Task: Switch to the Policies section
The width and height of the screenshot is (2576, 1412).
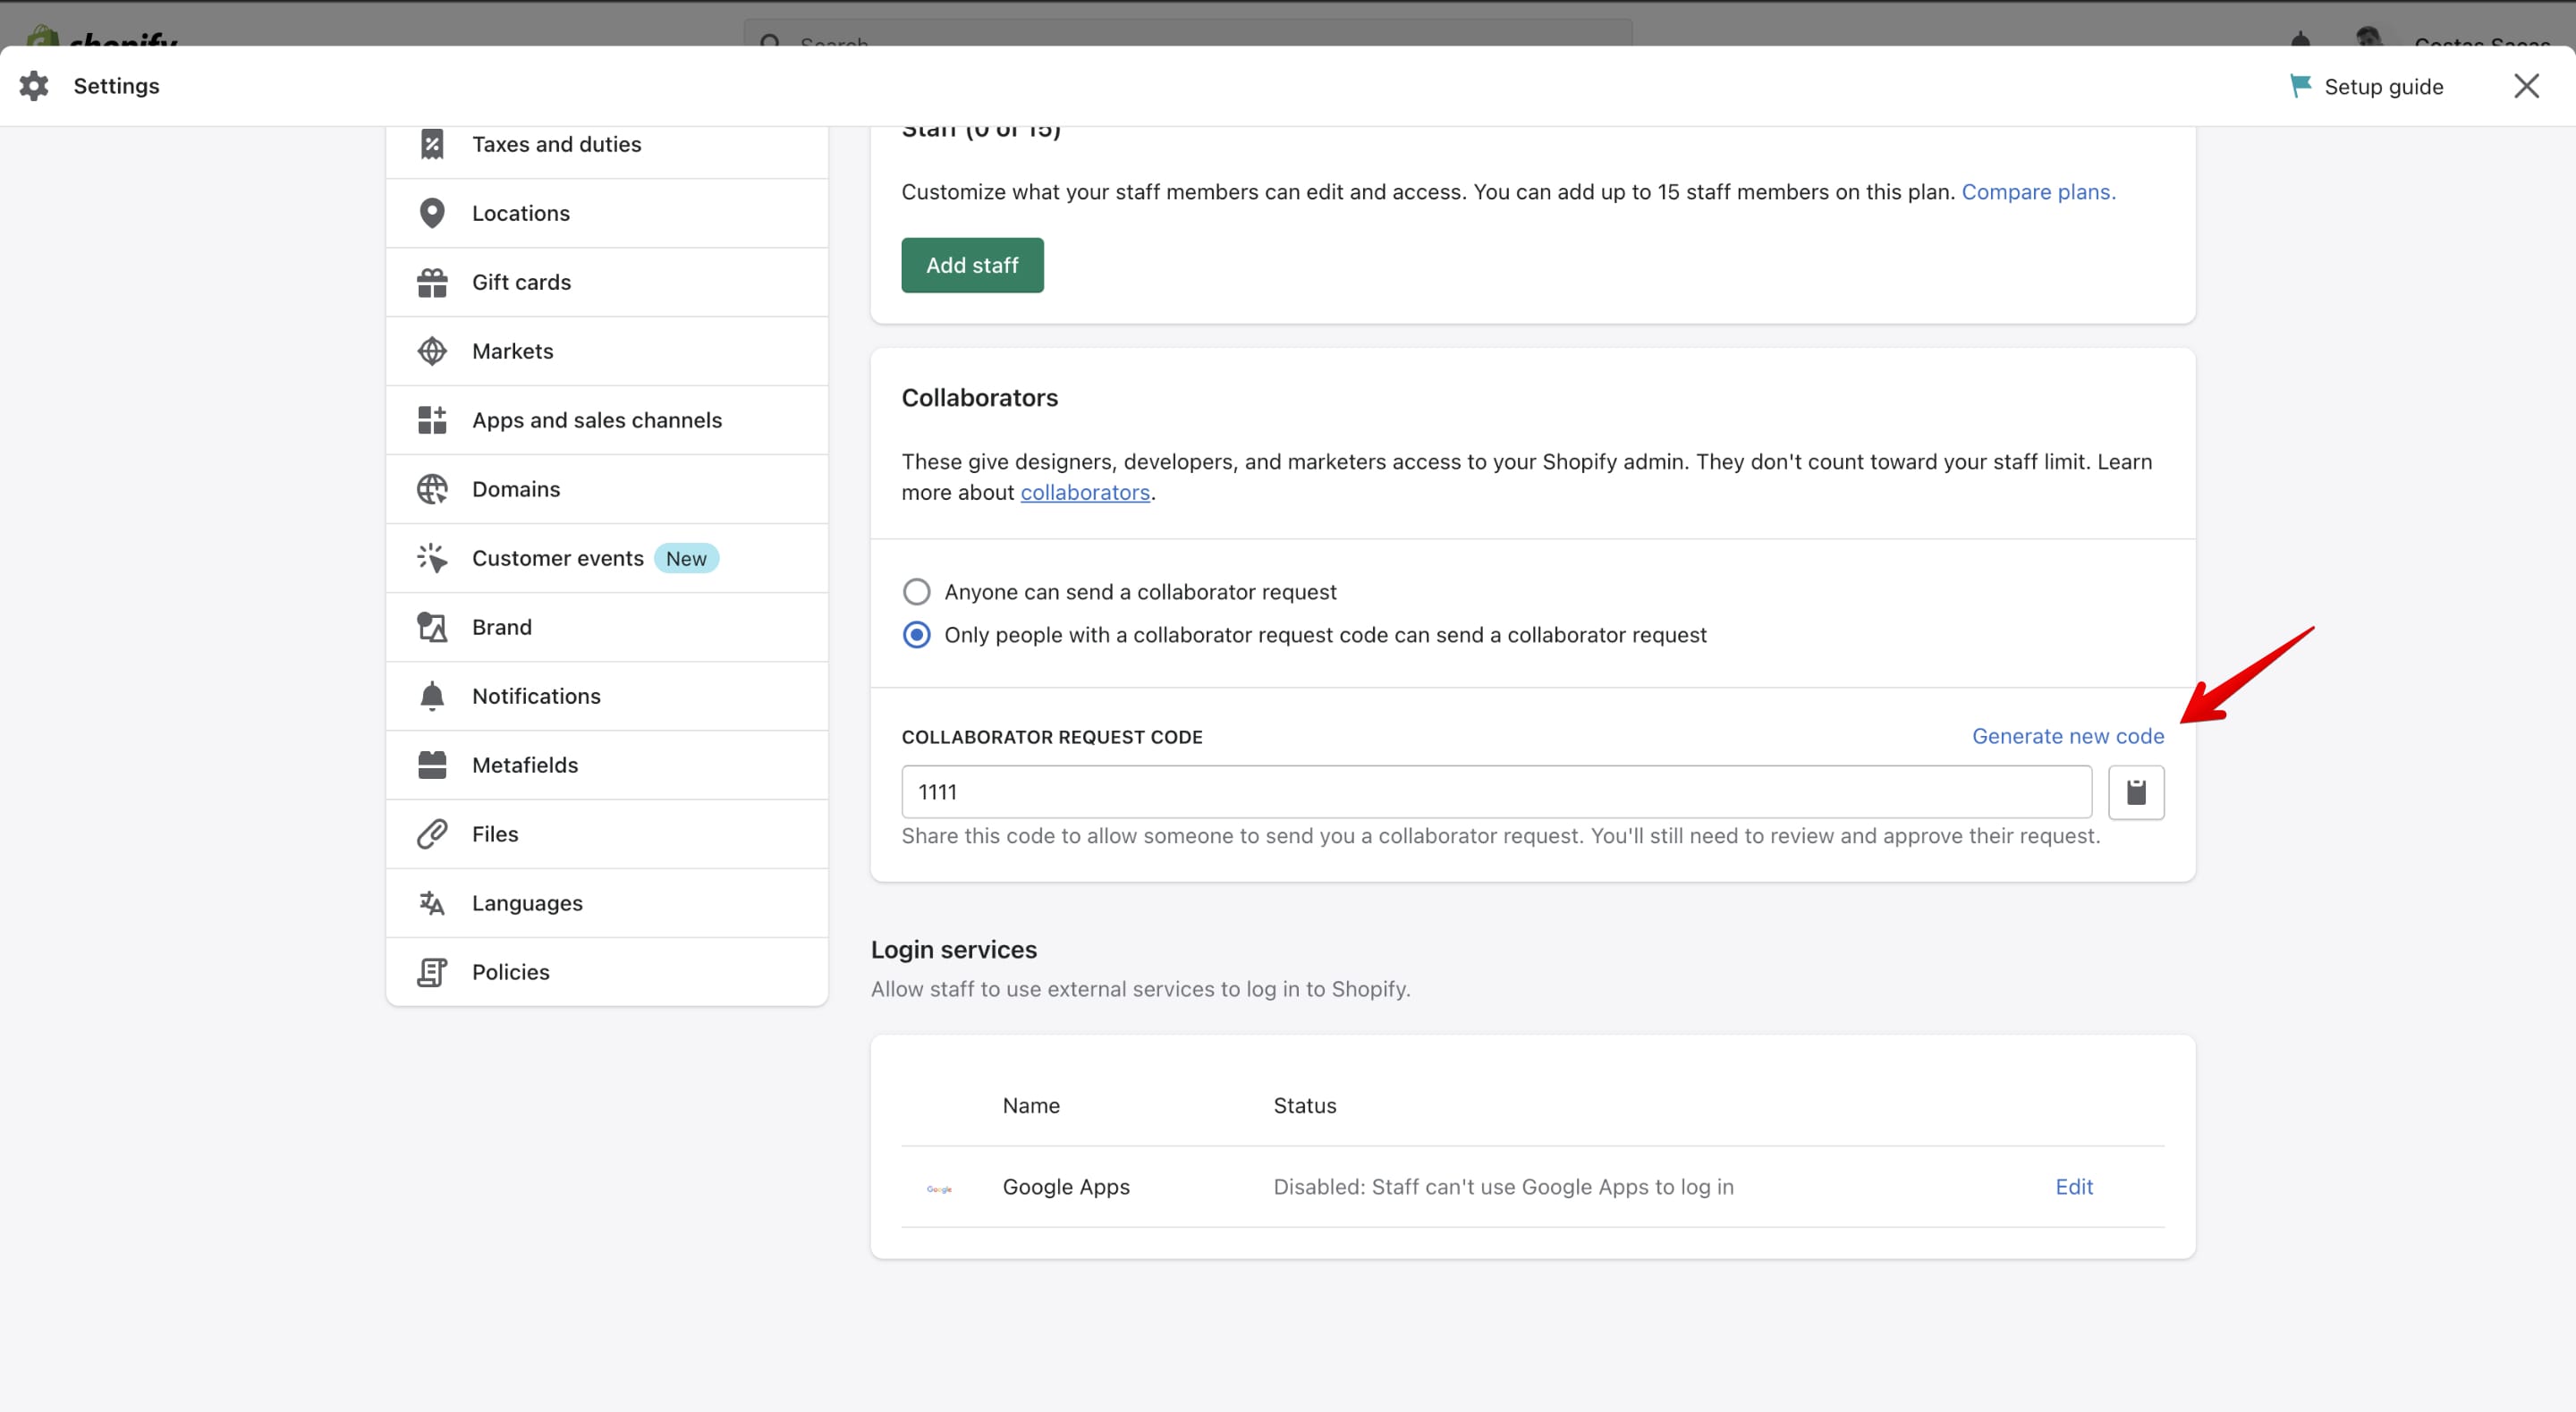Action: coord(510,971)
